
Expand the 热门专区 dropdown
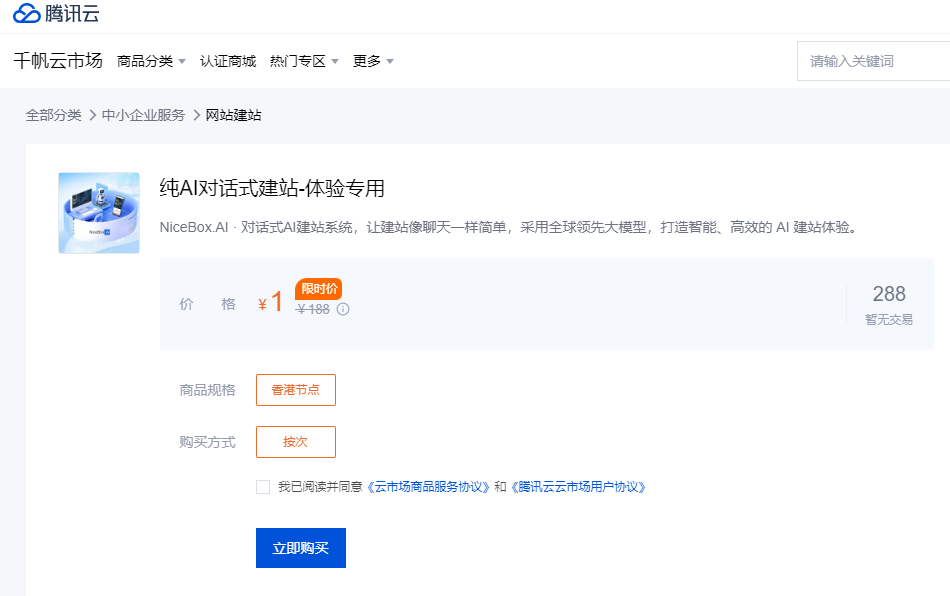(304, 61)
